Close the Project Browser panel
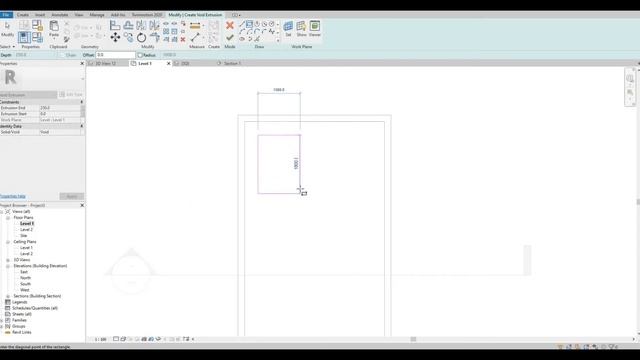The height and width of the screenshot is (360, 640). pos(82,205)
